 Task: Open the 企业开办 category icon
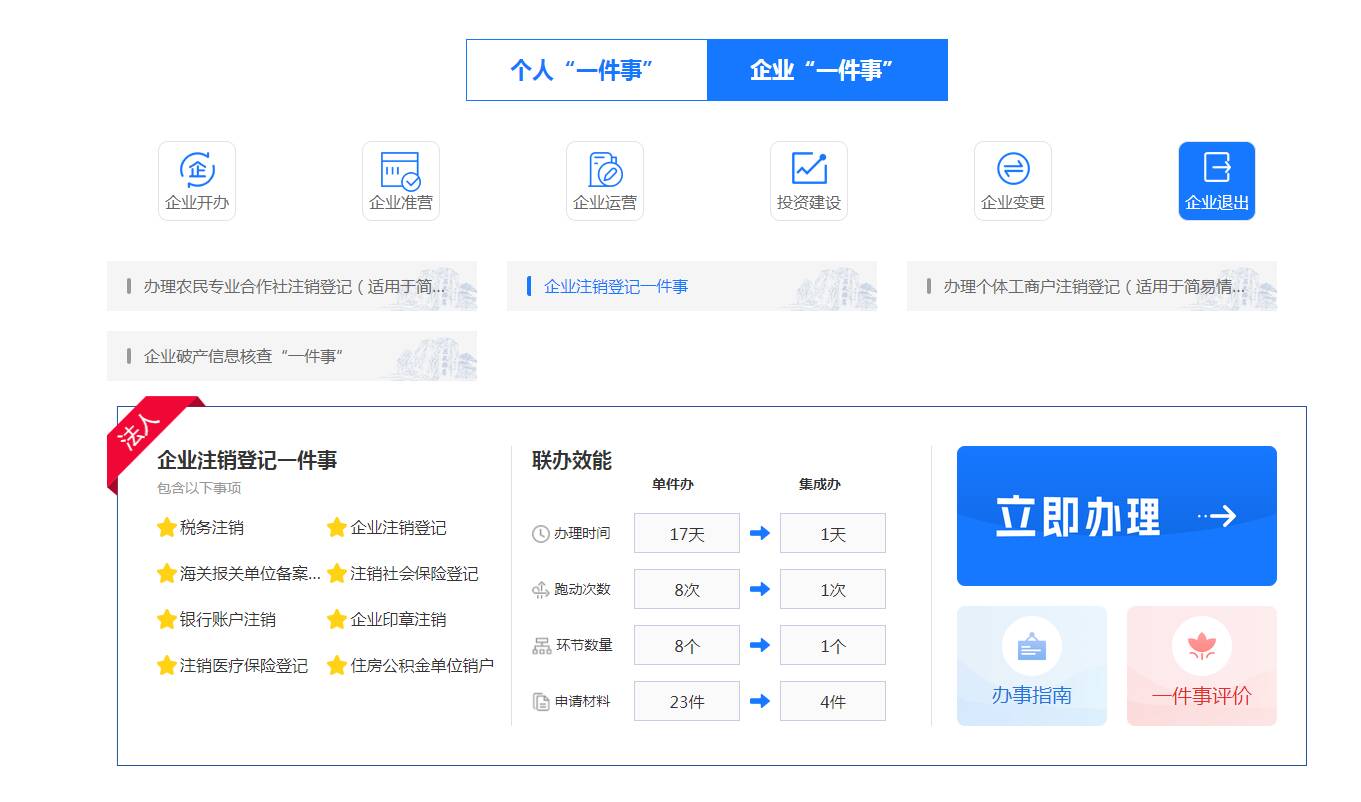[197, 181]
